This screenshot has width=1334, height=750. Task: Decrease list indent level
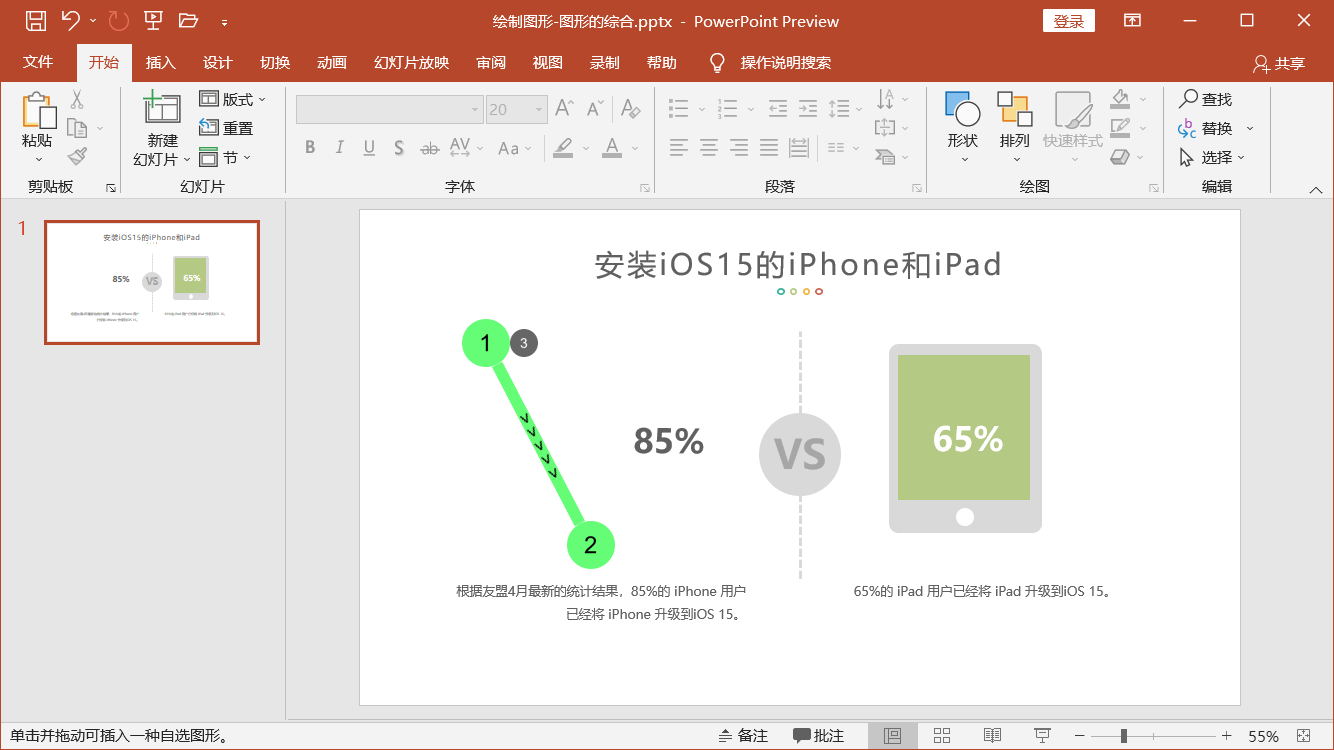tap(777, 108)
